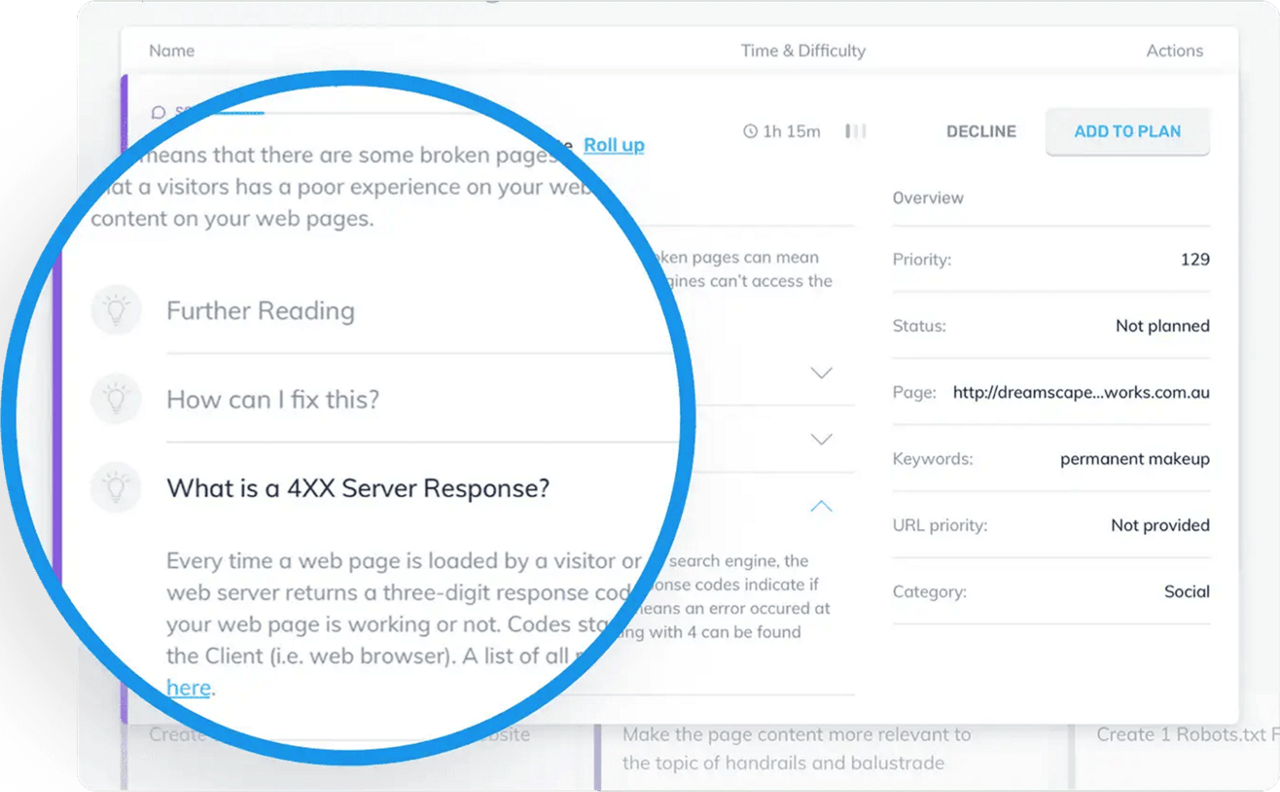Click background card about handrails and balustrade

[797, 749]
